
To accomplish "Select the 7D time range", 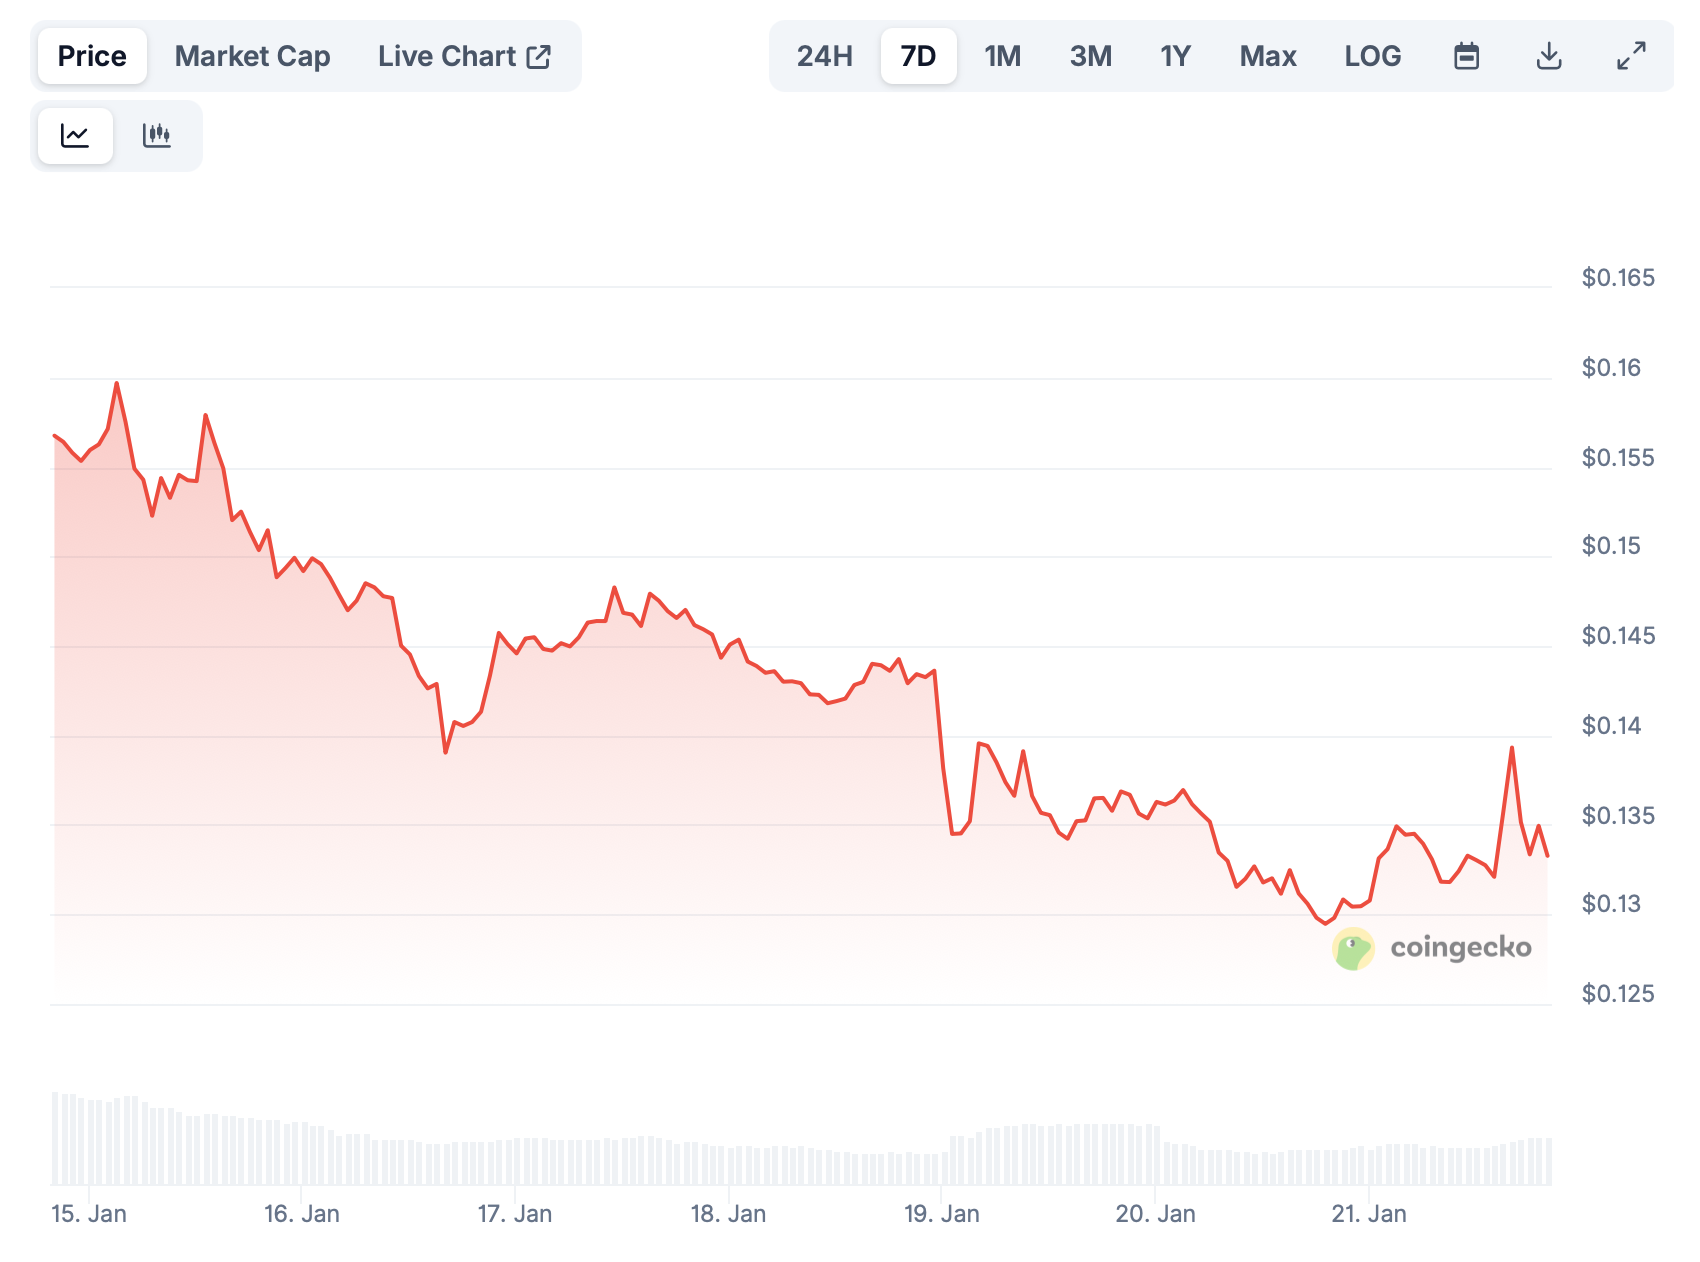I will coord(918,56).
